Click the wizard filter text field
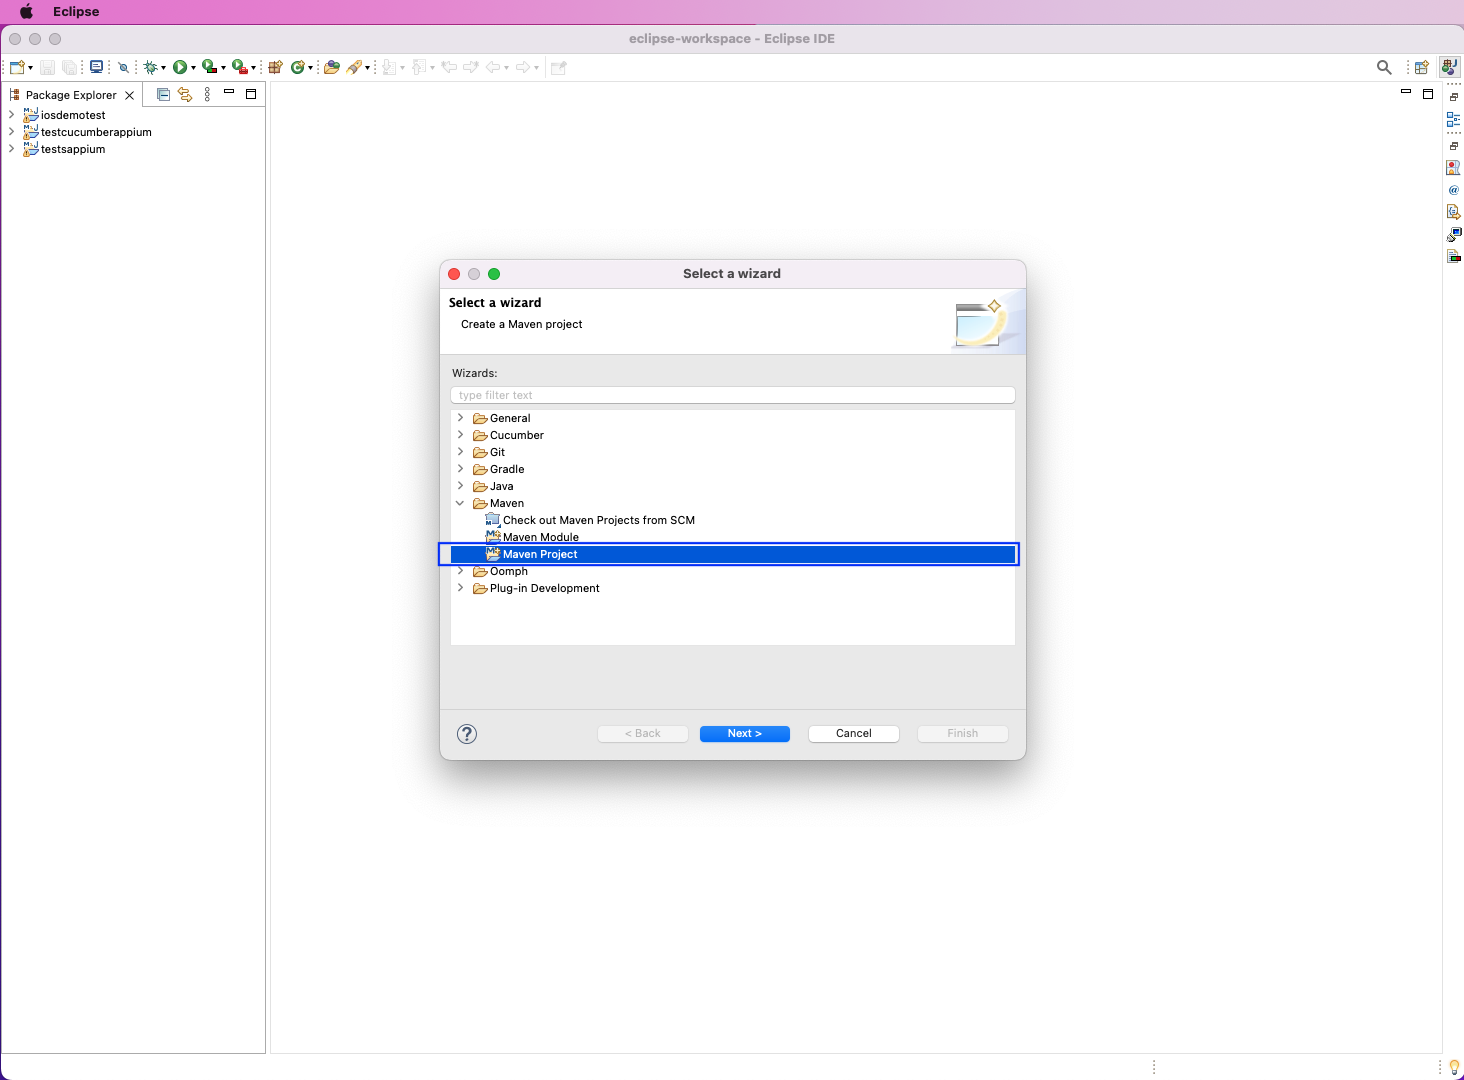 [732, 395]
